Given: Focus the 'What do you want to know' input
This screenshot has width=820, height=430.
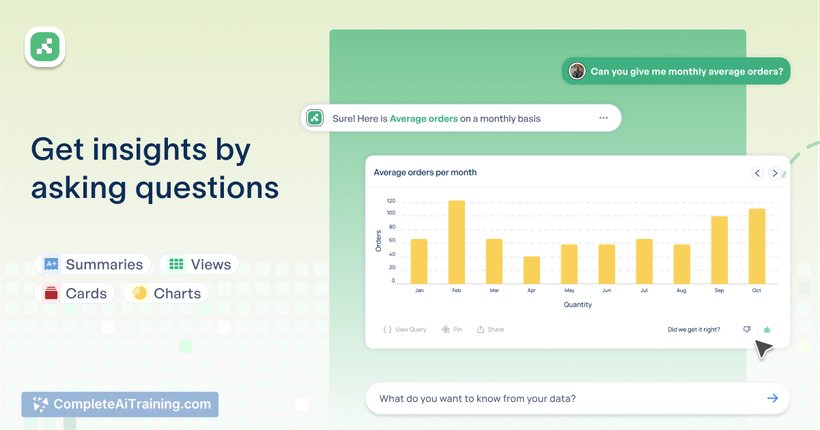Looking at the screenshot, I should click(577, 399).
